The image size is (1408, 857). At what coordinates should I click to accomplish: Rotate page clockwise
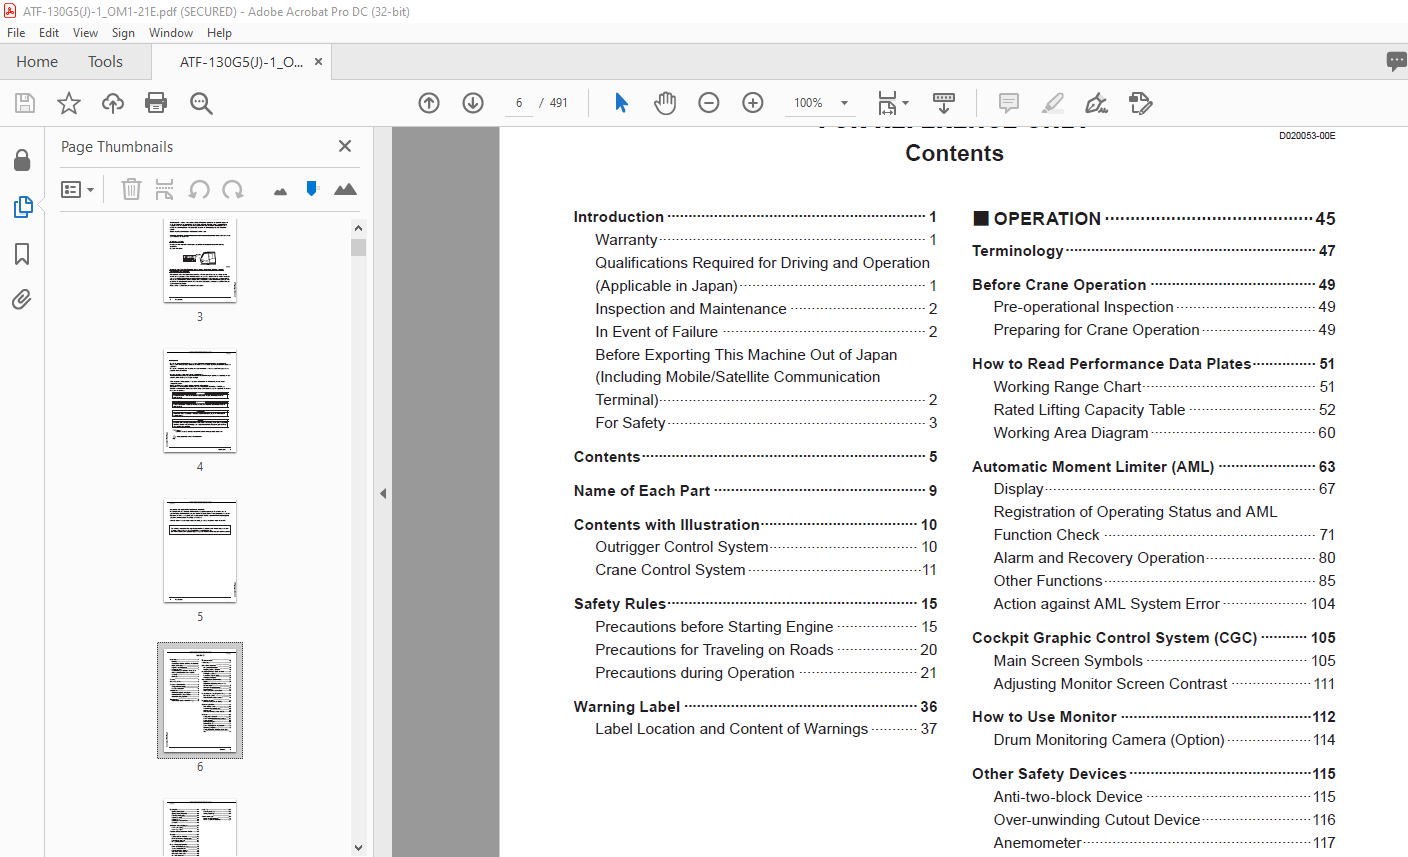[x=233, y=189]
